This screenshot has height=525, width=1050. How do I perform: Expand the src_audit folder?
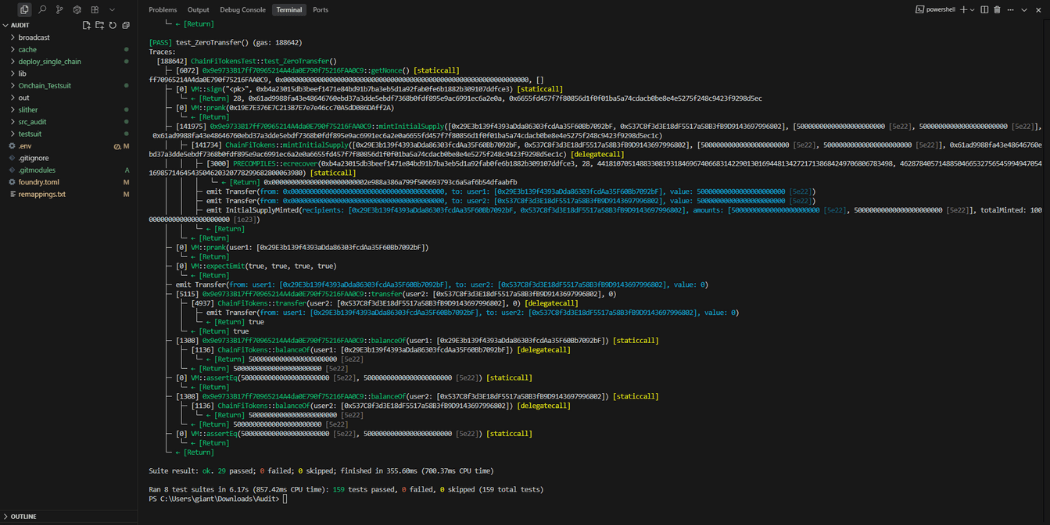click(x=32, y=122)
